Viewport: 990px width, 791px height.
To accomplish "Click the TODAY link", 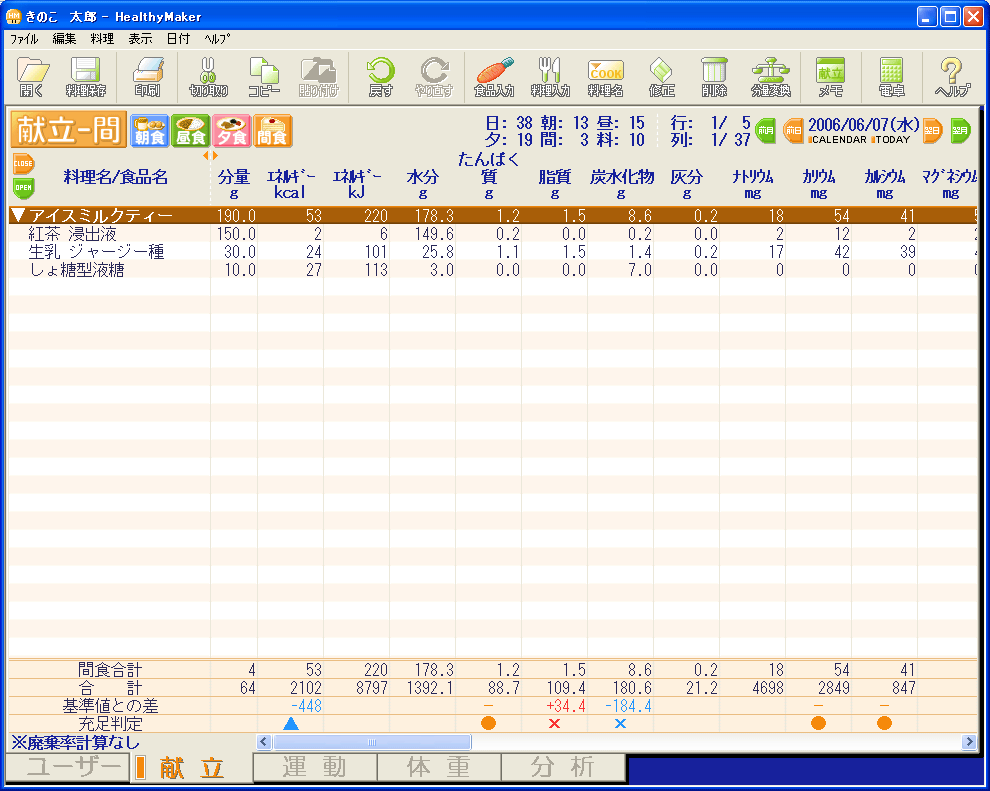I will tap(891, 140).
